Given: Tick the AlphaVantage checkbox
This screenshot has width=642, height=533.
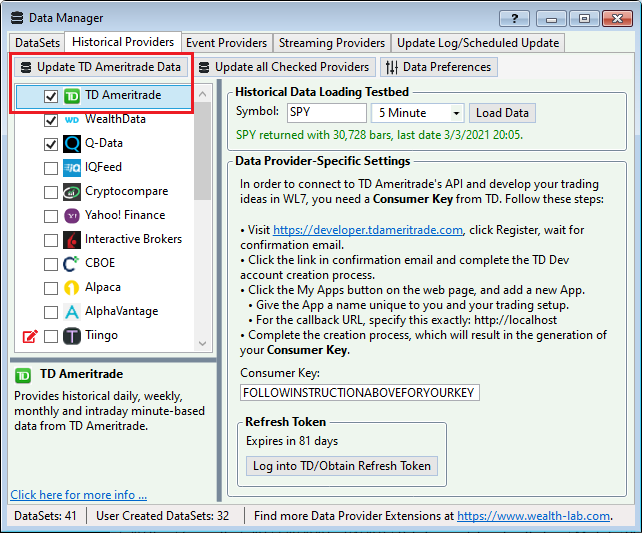Looking at the screenshot, I should 51,312.
